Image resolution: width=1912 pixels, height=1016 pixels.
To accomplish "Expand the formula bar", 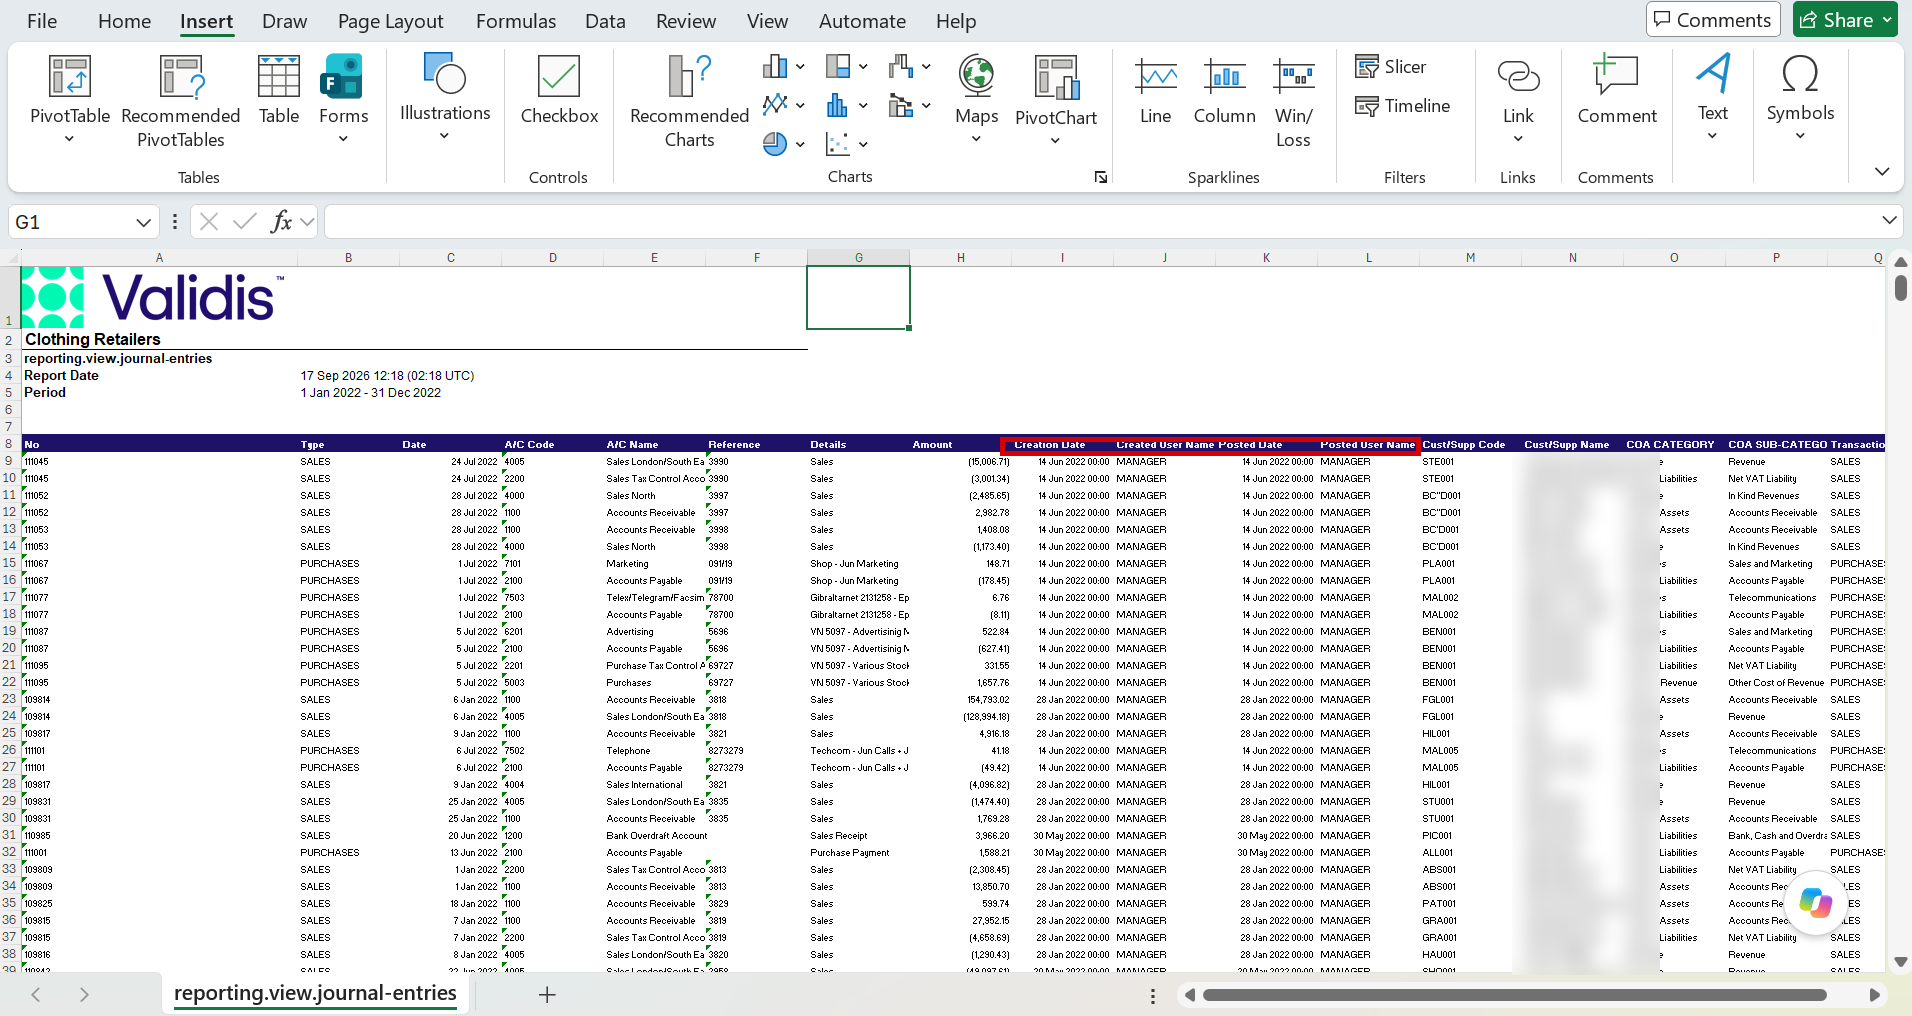I will point(1889,220).
